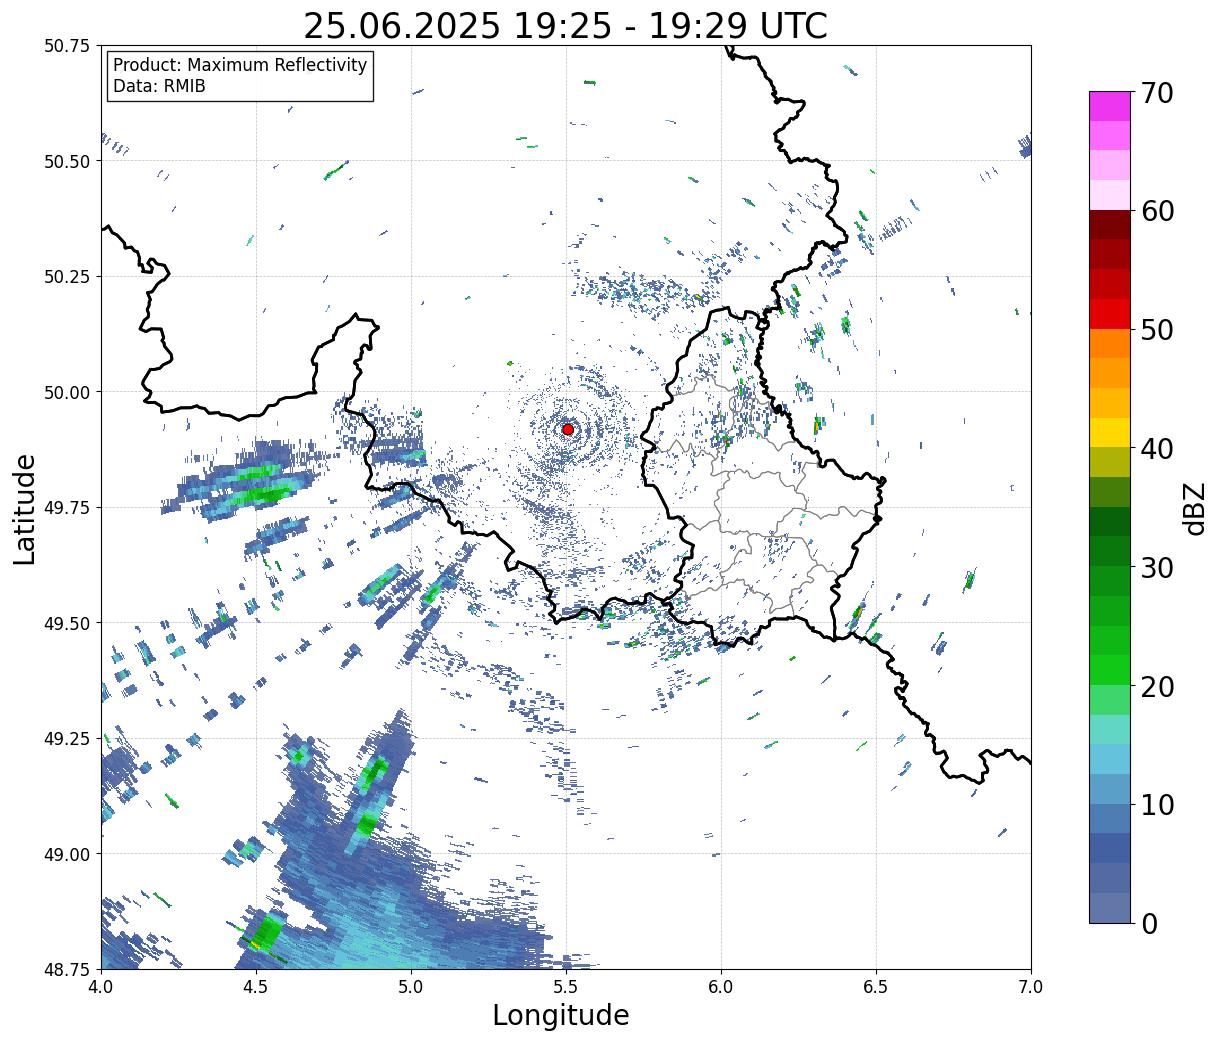
Task: Click the latitude tick label 48.75
Action: click(x=67, y=969)
